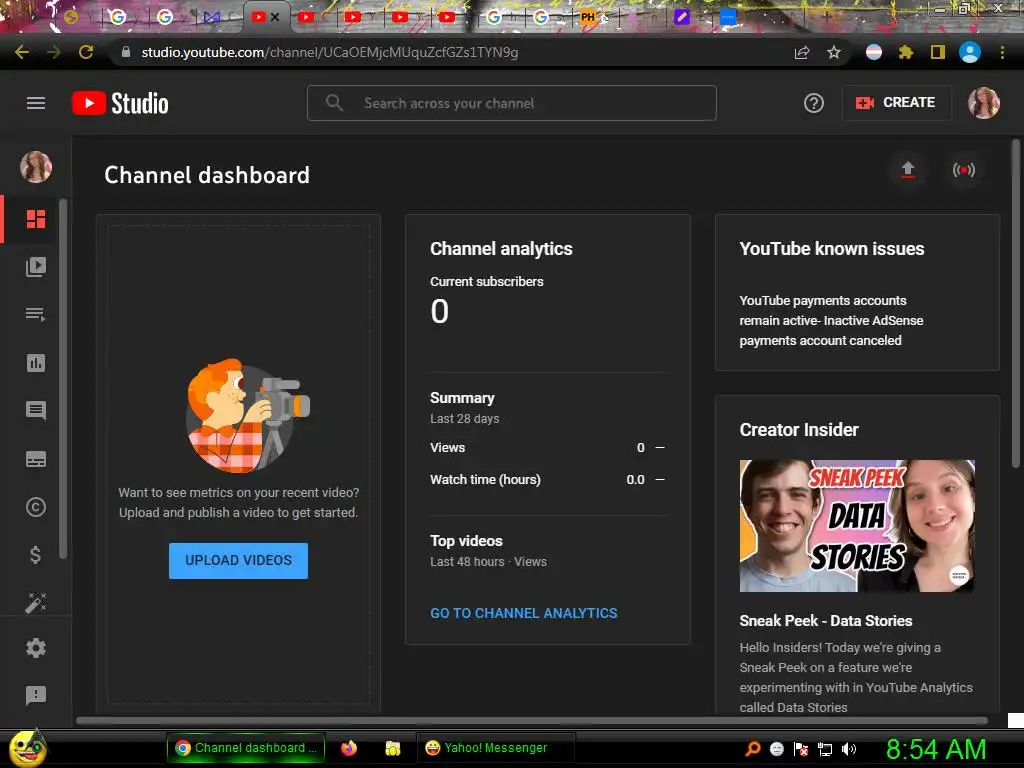Open a new tab with the plus button
This screenshot has width=1024, height=768.
pos(826,18)
